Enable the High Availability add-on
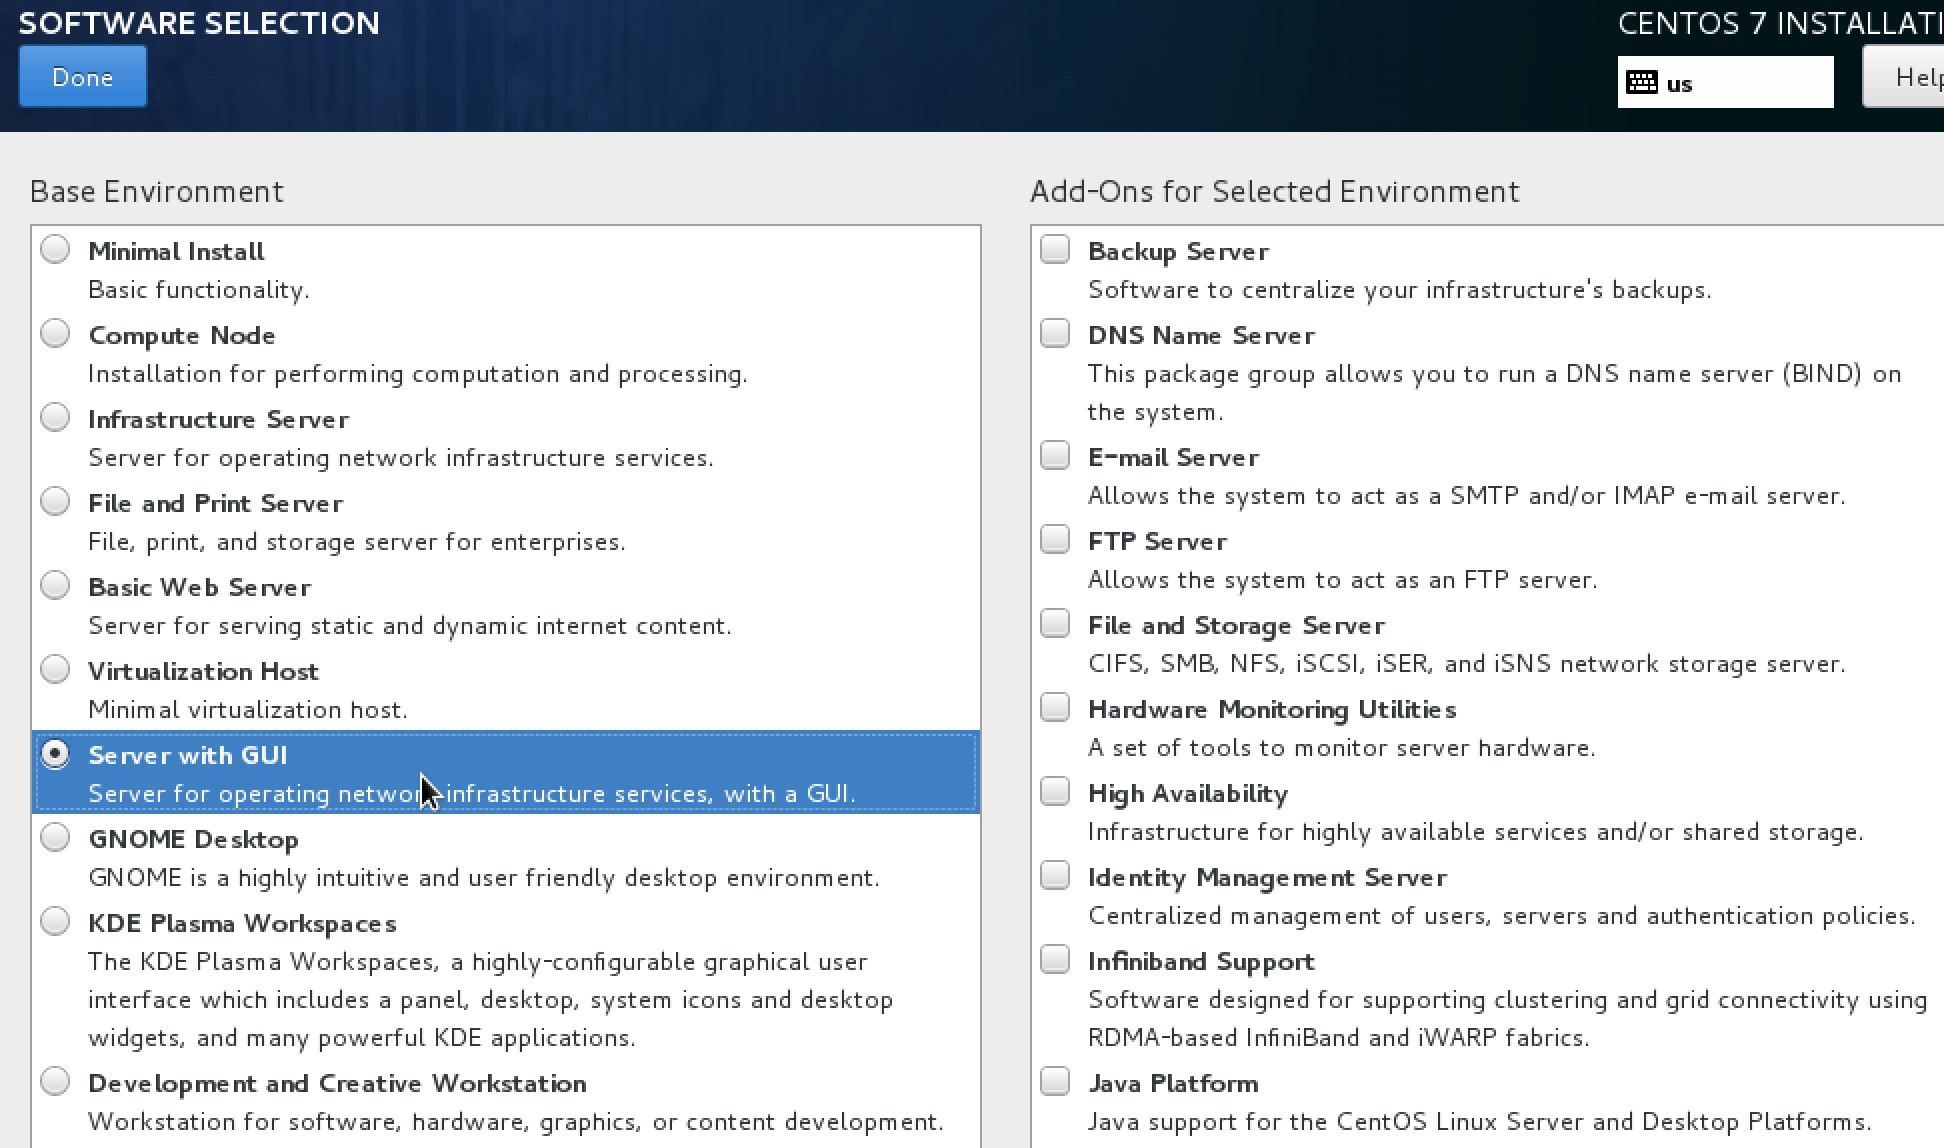The width and height of the screenshot is (1944, 1148). 1055,790
